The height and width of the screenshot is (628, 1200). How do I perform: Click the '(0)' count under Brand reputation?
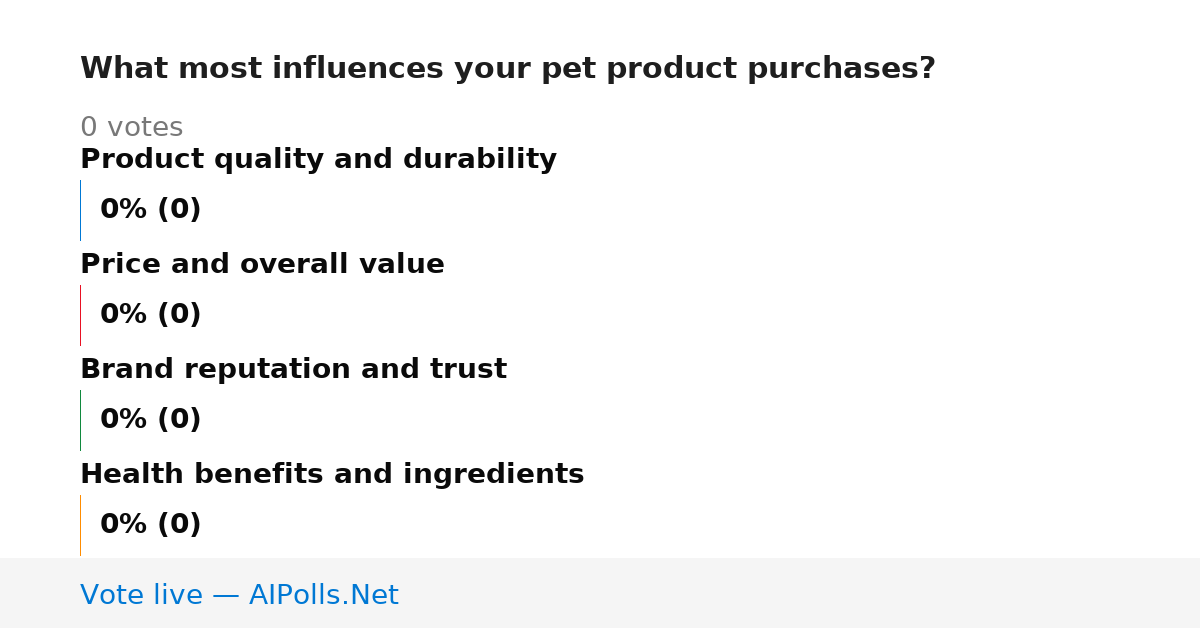(179, 420)
